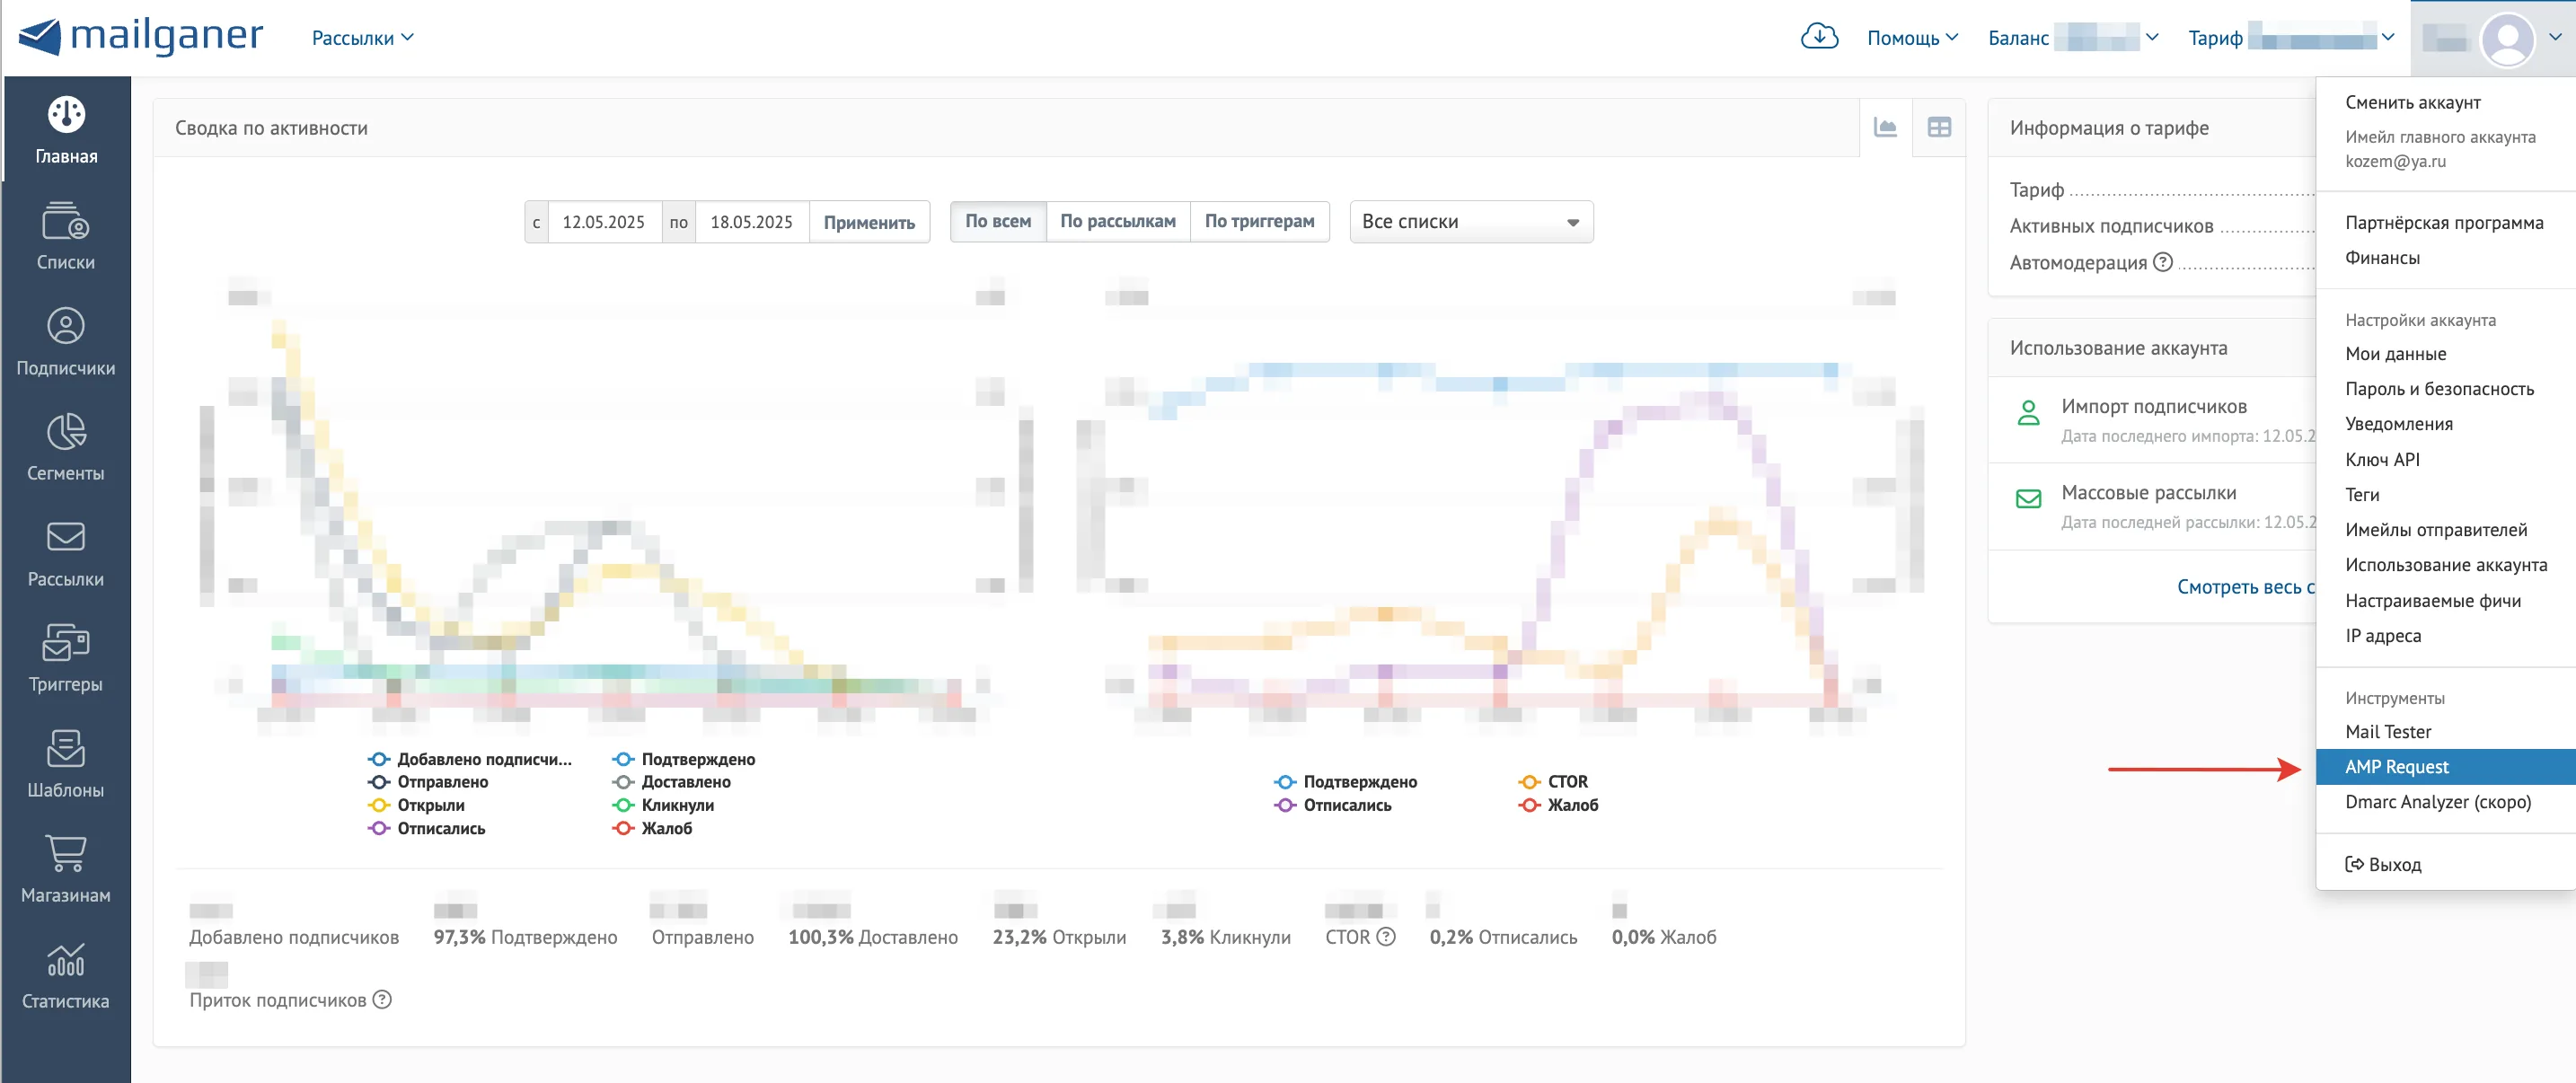Select the По всем filter

coord(997,221)
